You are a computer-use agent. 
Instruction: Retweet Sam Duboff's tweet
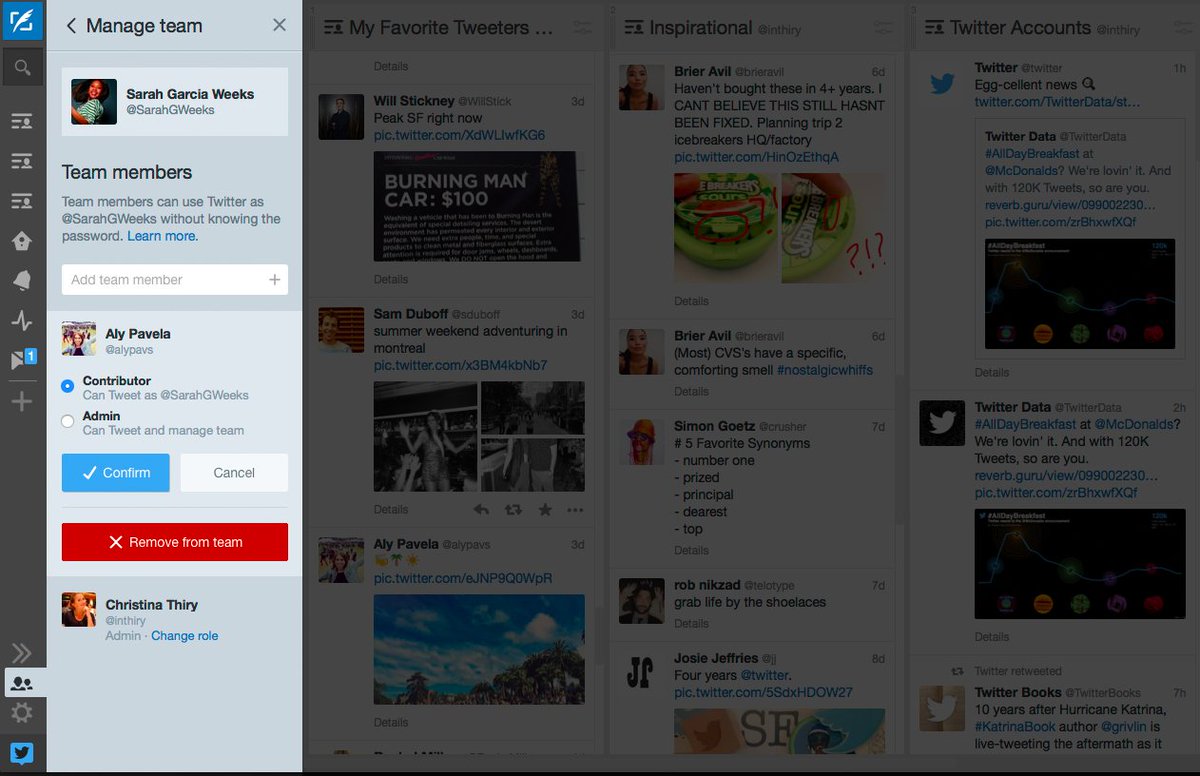[x=513, y=510]
